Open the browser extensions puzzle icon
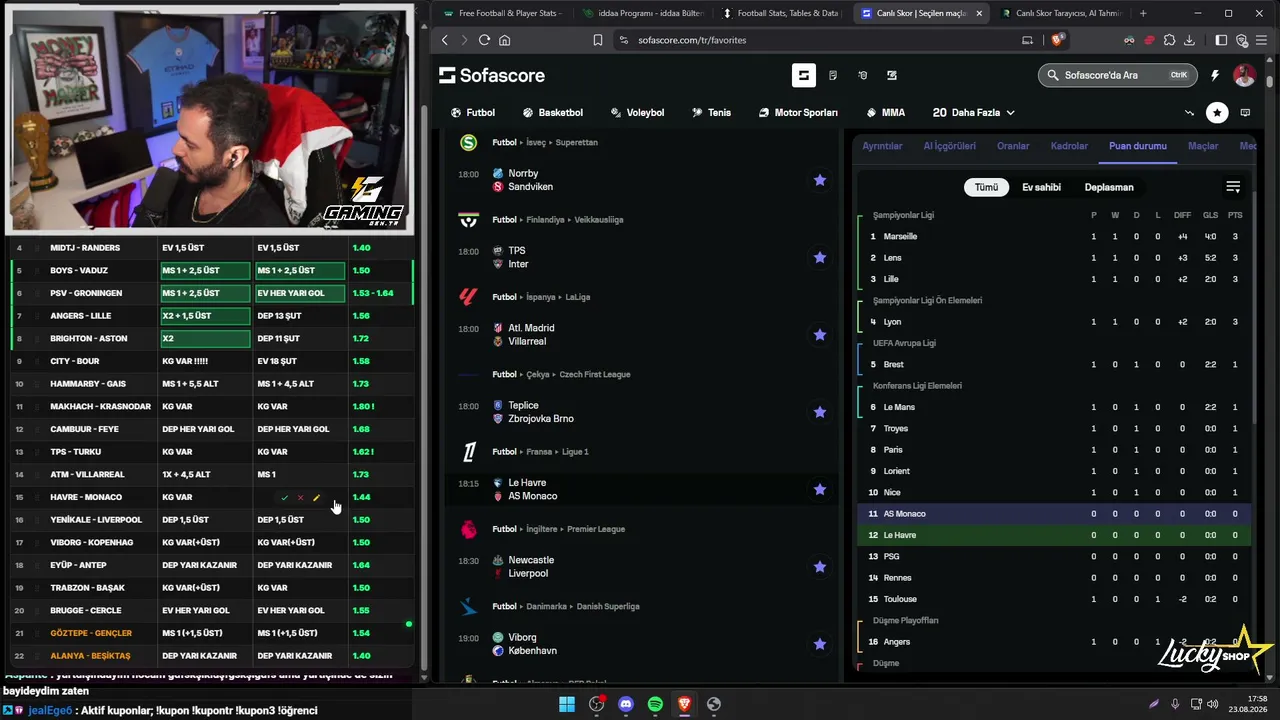Viewport: 1280px width, 720px height. (1169, 40)
